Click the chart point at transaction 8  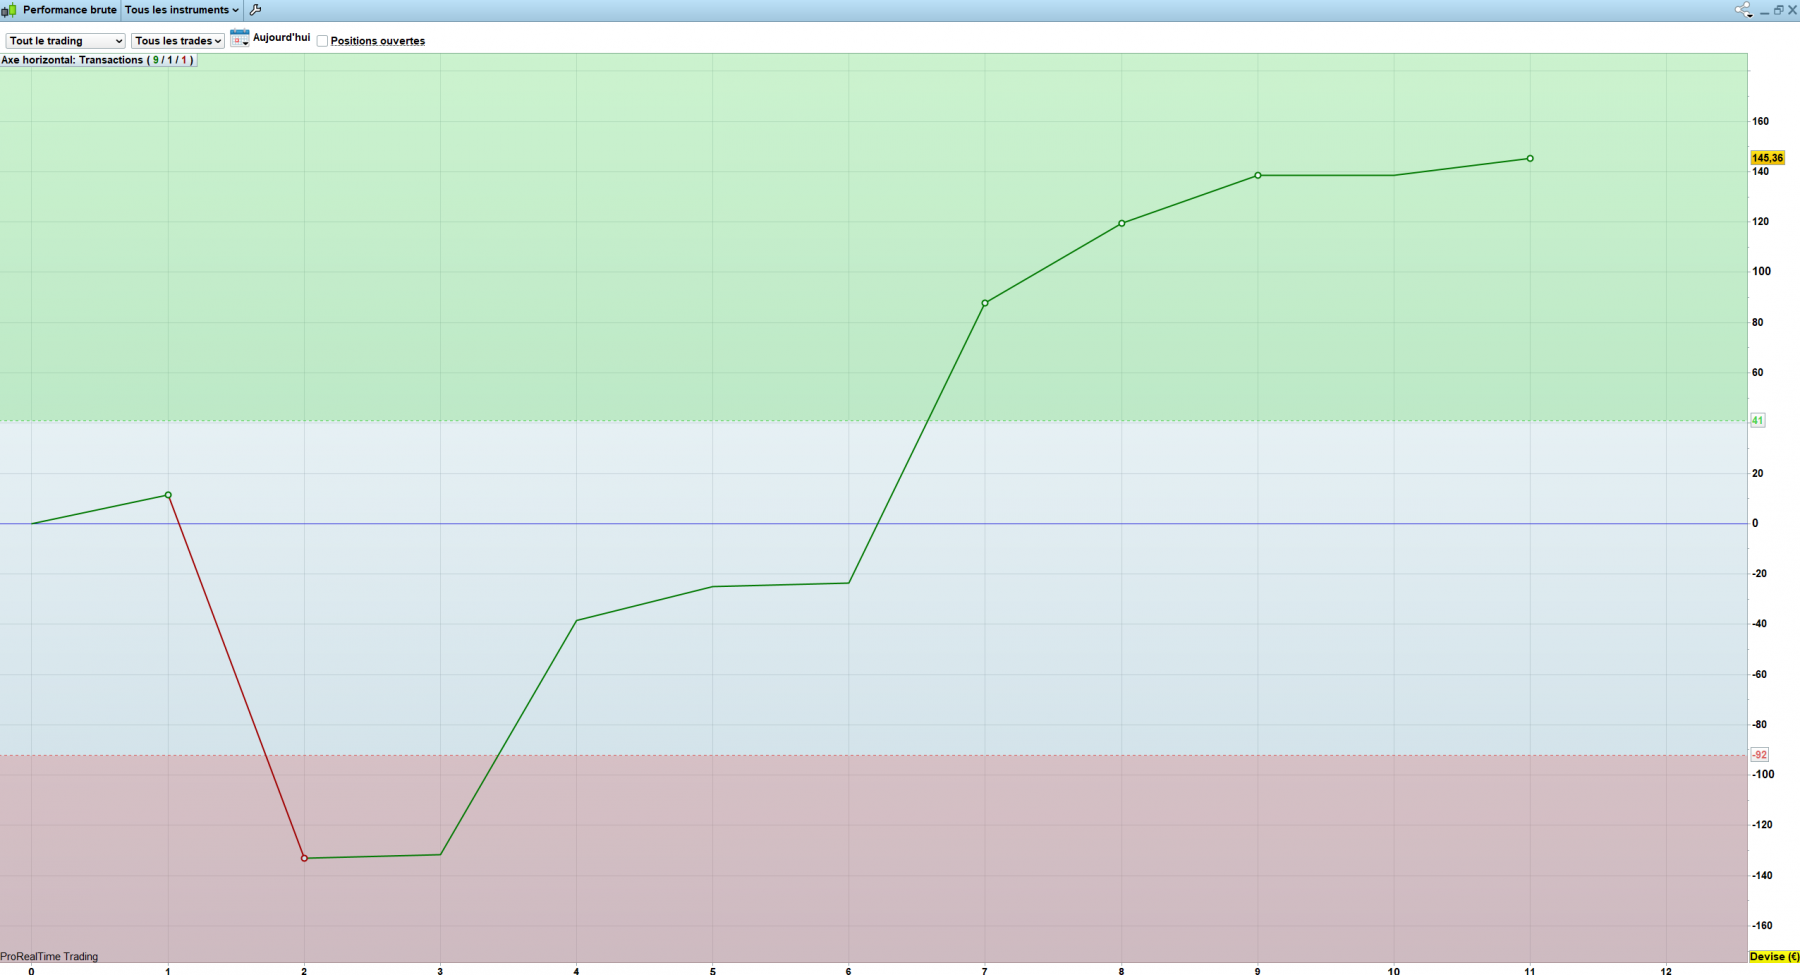(x=1121, y=223)
